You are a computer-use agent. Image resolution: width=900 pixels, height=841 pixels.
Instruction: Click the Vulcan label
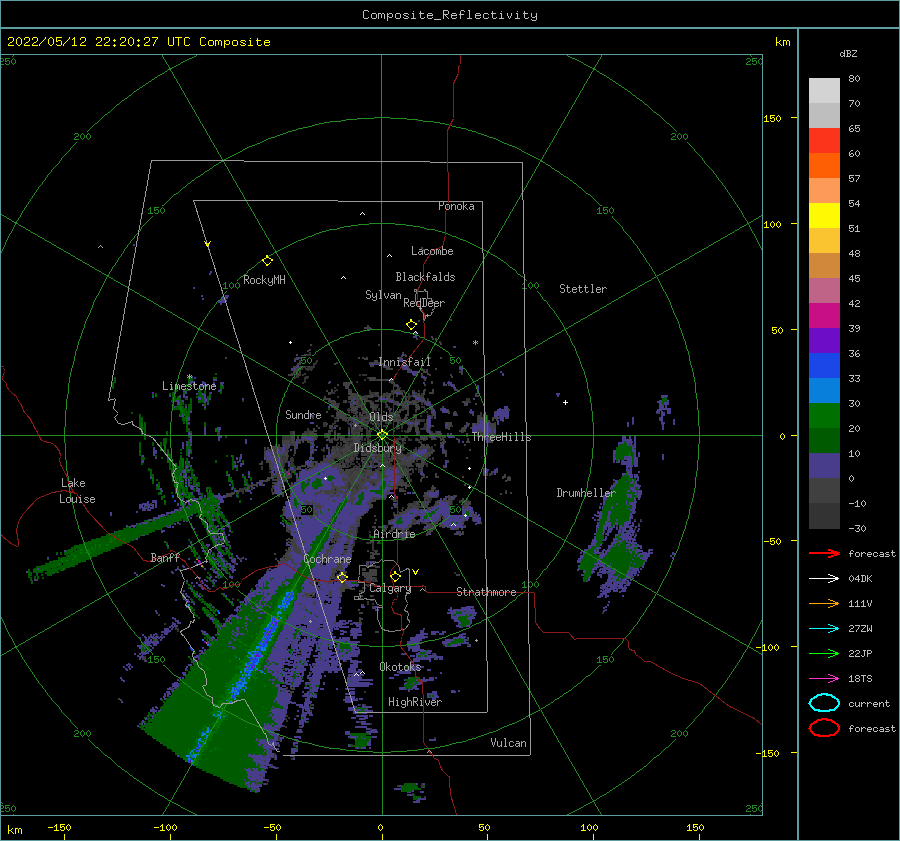(508, 743)
